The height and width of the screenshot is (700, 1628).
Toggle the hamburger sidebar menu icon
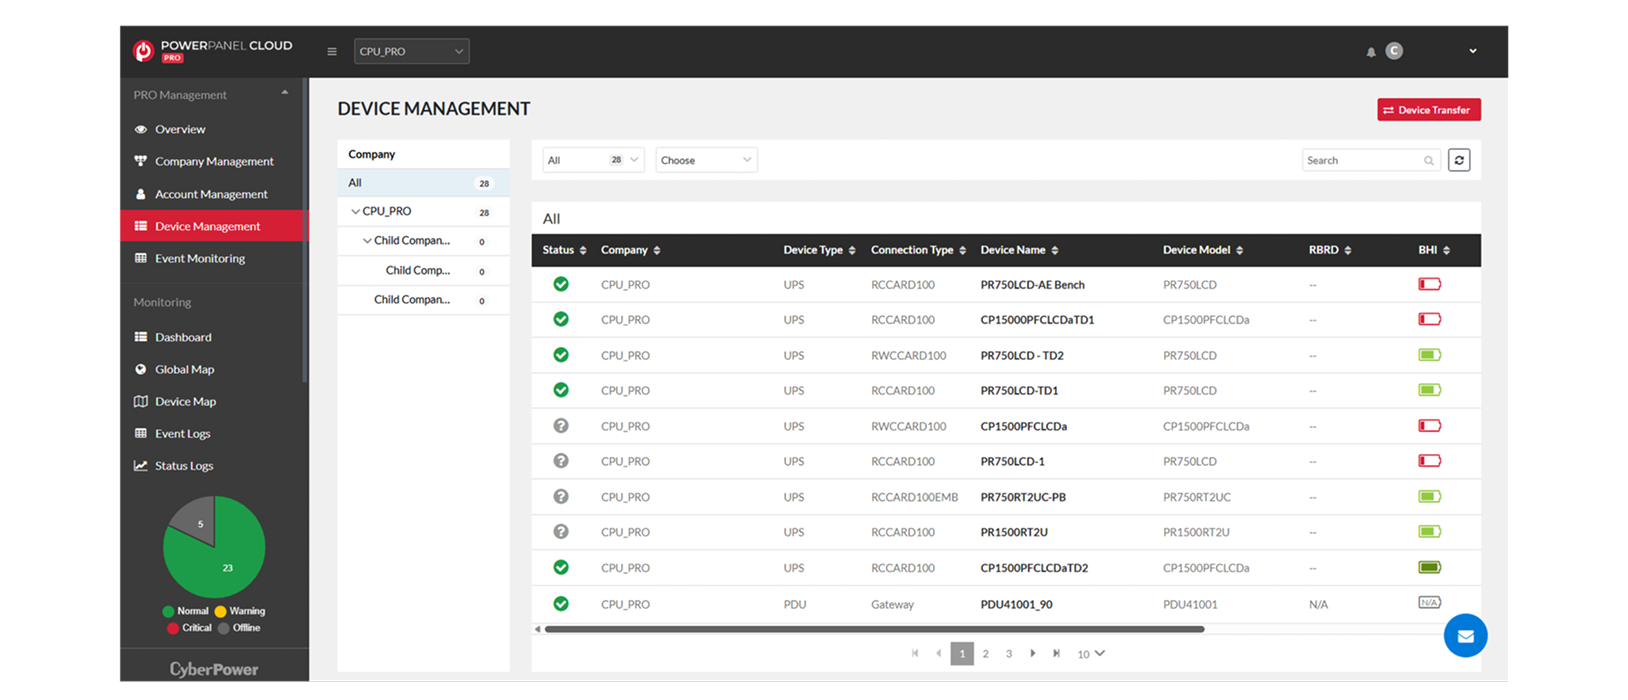coord(332,51)
